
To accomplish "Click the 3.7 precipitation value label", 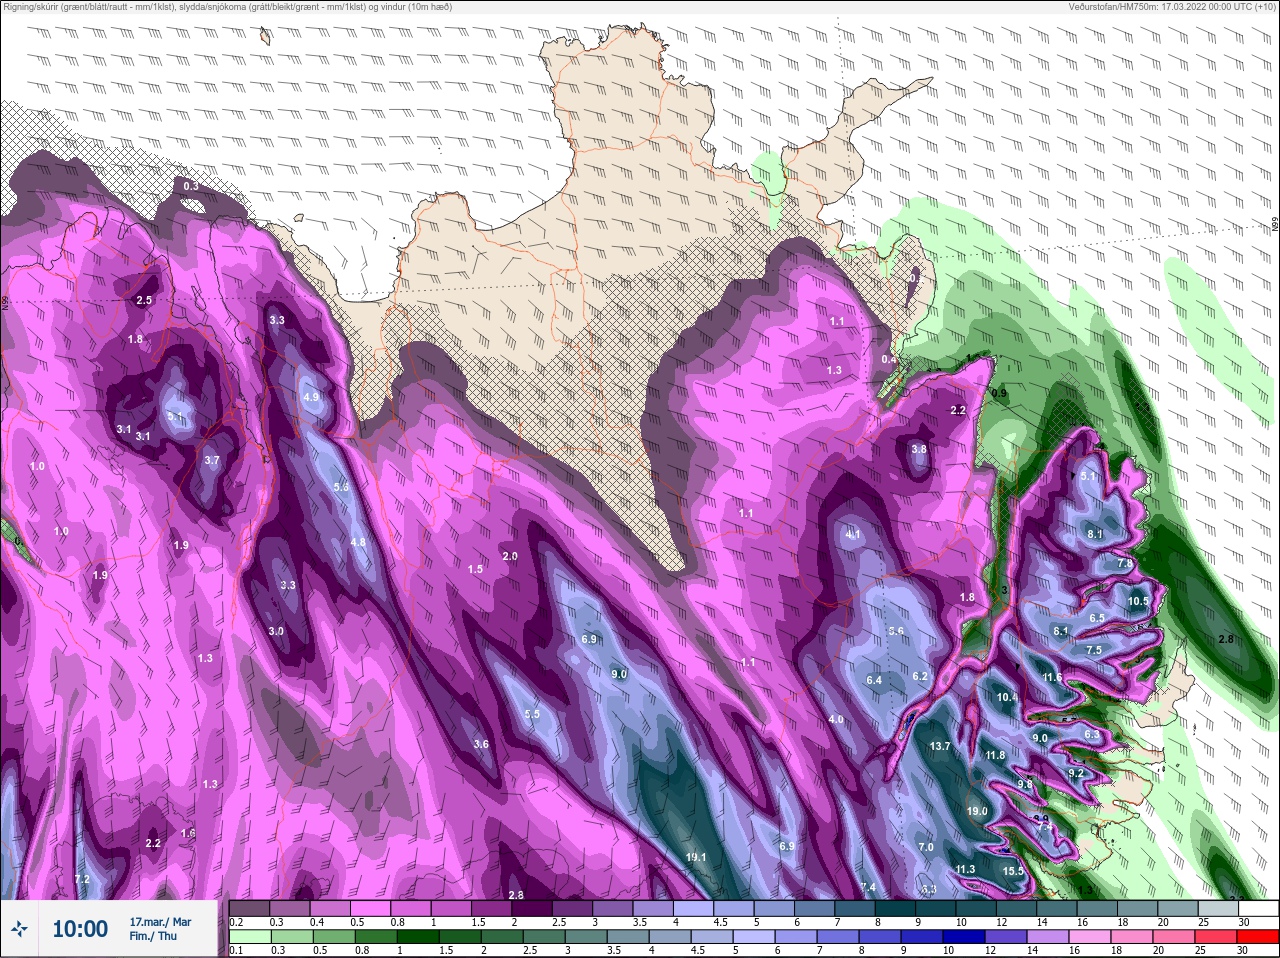I will (x=211, y=460).
